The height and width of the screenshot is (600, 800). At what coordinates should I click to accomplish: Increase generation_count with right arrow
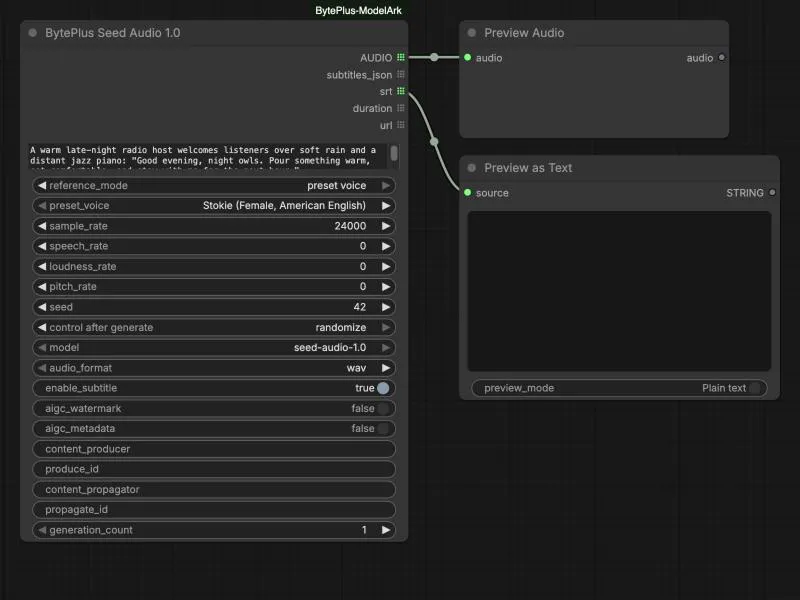(x=386, y=530)
